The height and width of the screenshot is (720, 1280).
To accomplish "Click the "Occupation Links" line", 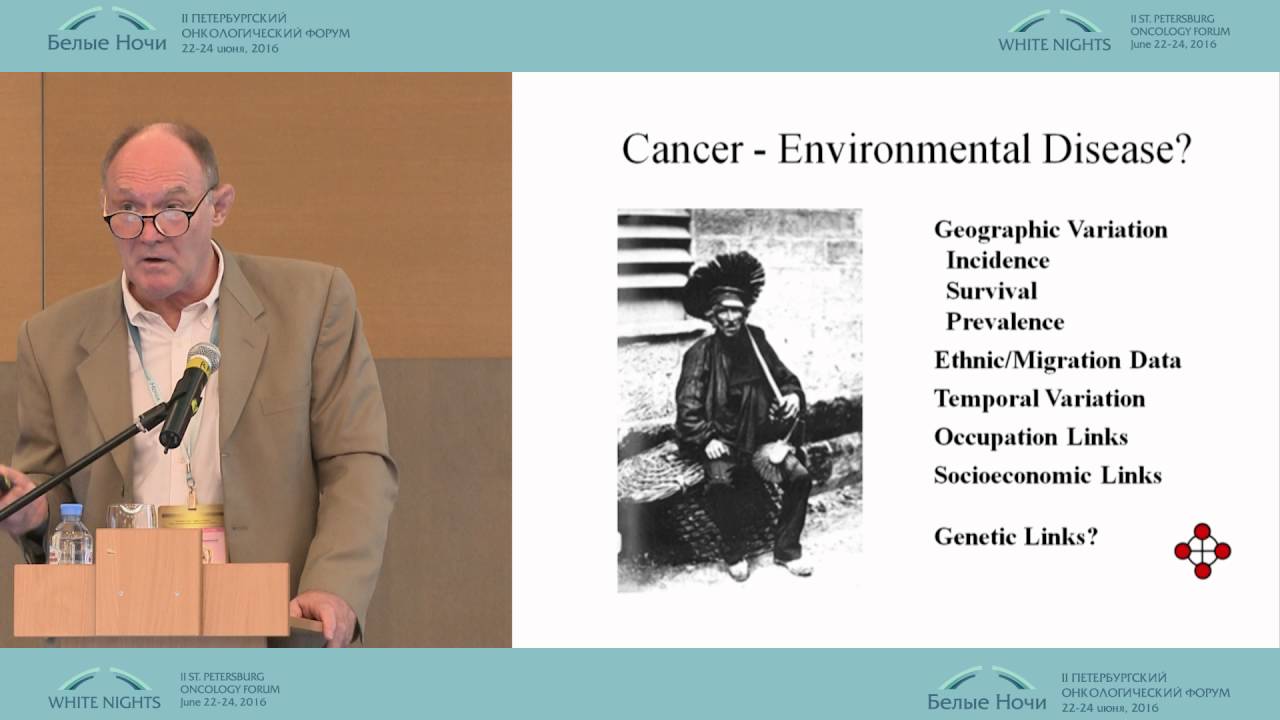I will 1030,437.
